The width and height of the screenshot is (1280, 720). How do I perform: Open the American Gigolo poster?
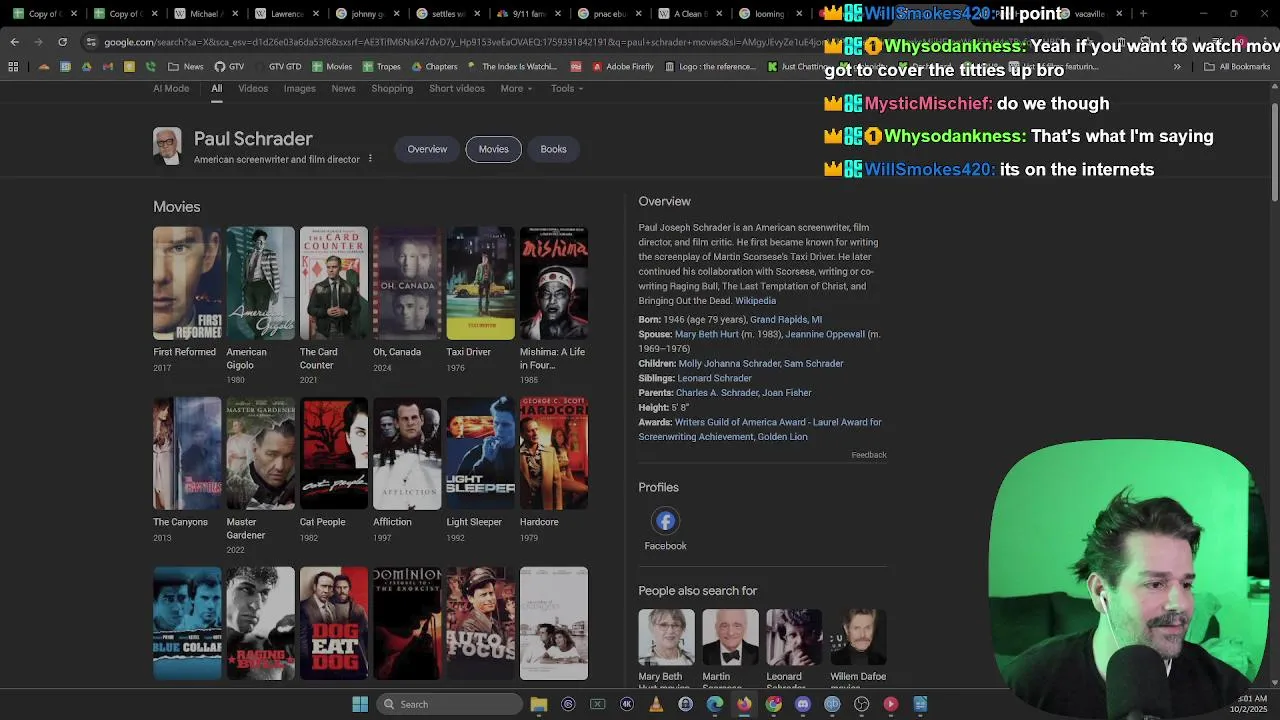coord(260,283)
